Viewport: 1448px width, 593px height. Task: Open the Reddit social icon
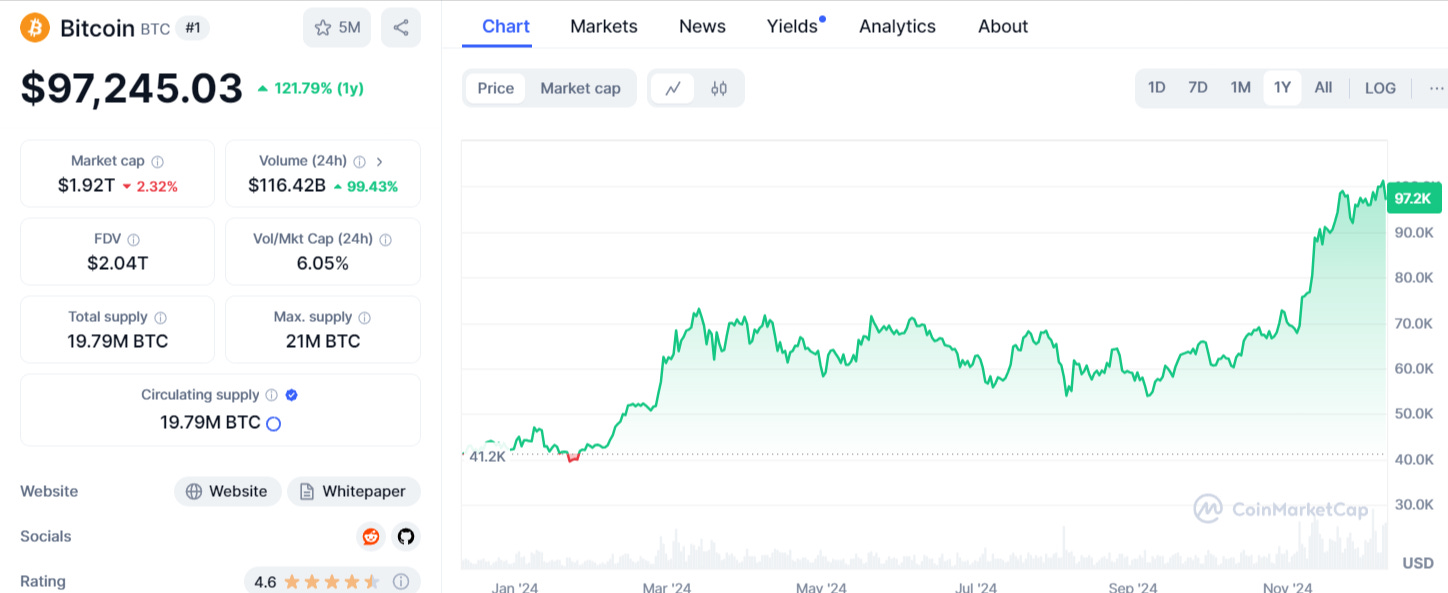(371, 537)
